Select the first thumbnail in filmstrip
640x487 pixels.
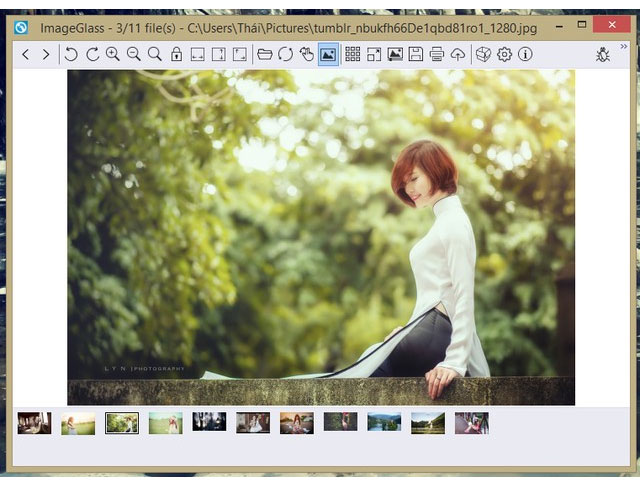click(x=34, y=423)
